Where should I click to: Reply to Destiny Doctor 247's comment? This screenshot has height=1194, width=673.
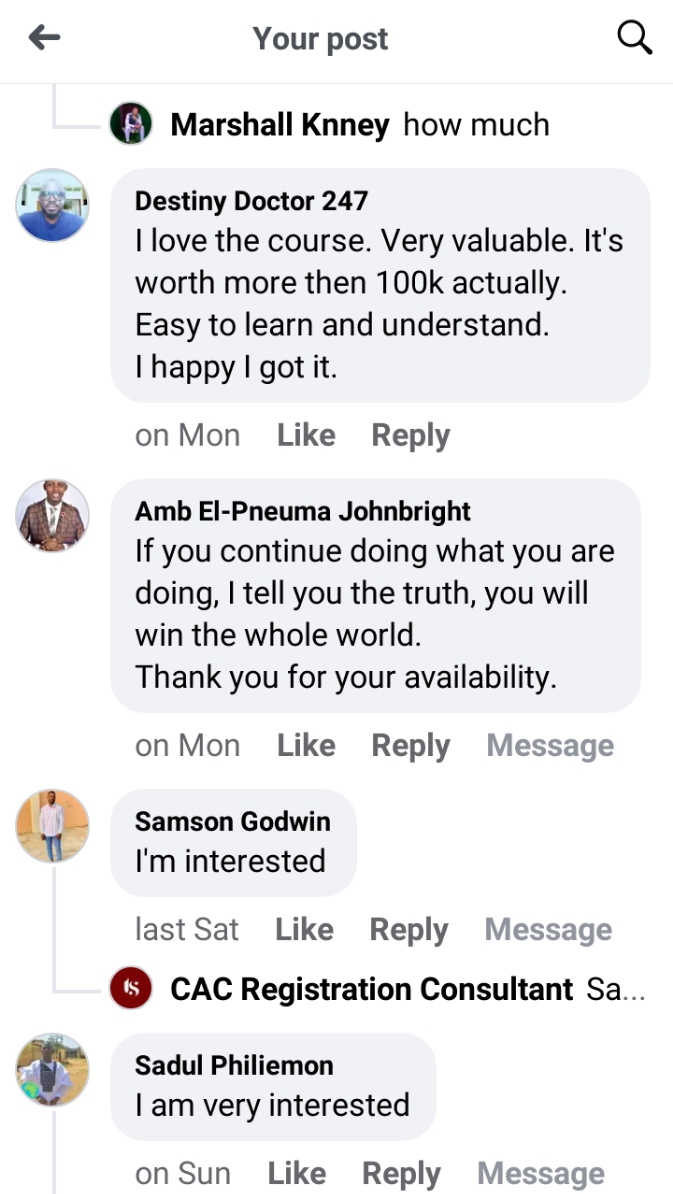pos(410,436)
